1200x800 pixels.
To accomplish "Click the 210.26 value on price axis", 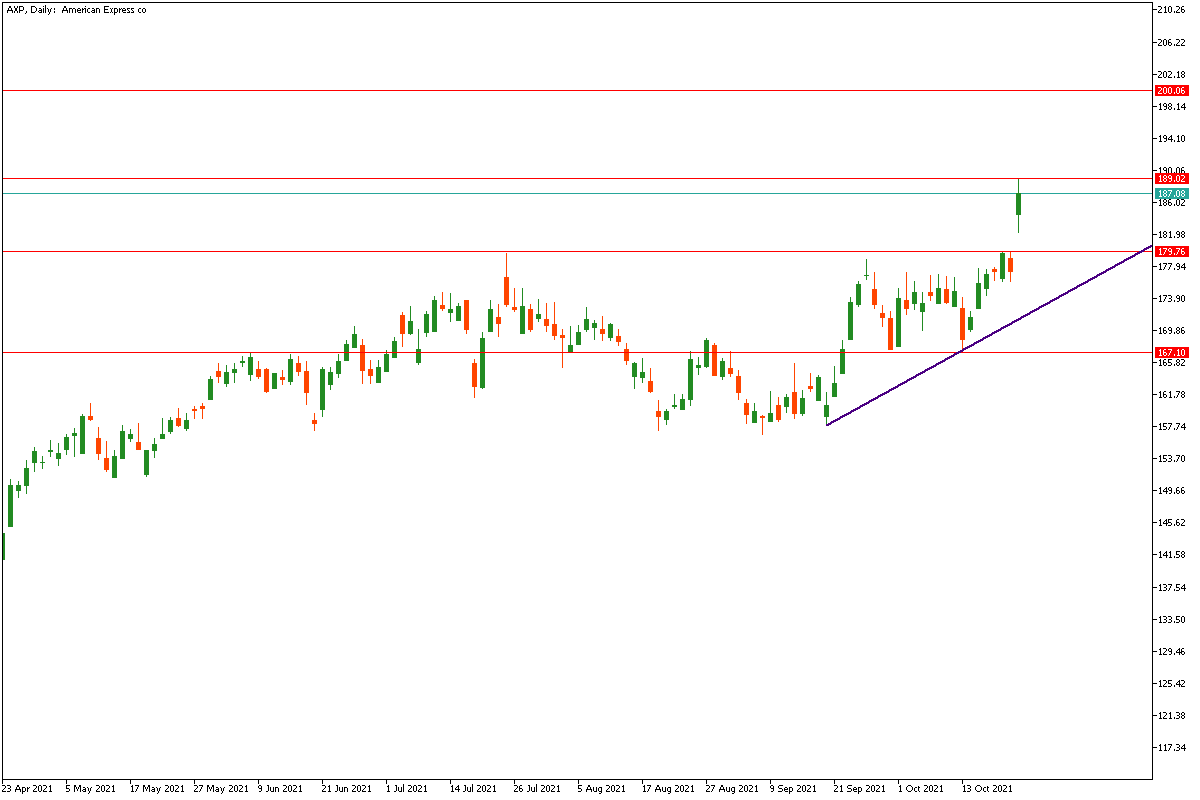I will tap(1172, 10).
